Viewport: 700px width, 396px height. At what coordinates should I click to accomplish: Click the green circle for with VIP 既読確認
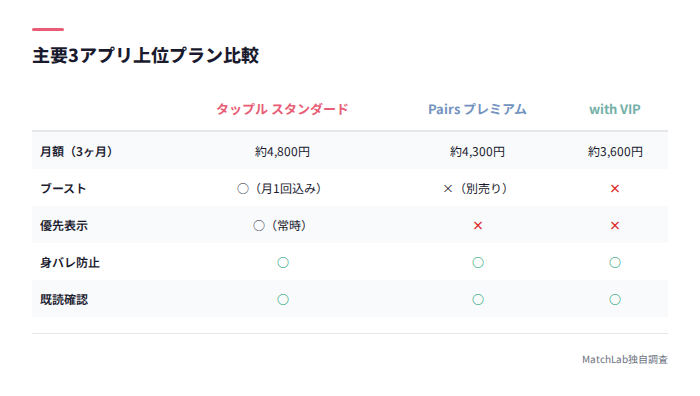[x=615, y=300]
